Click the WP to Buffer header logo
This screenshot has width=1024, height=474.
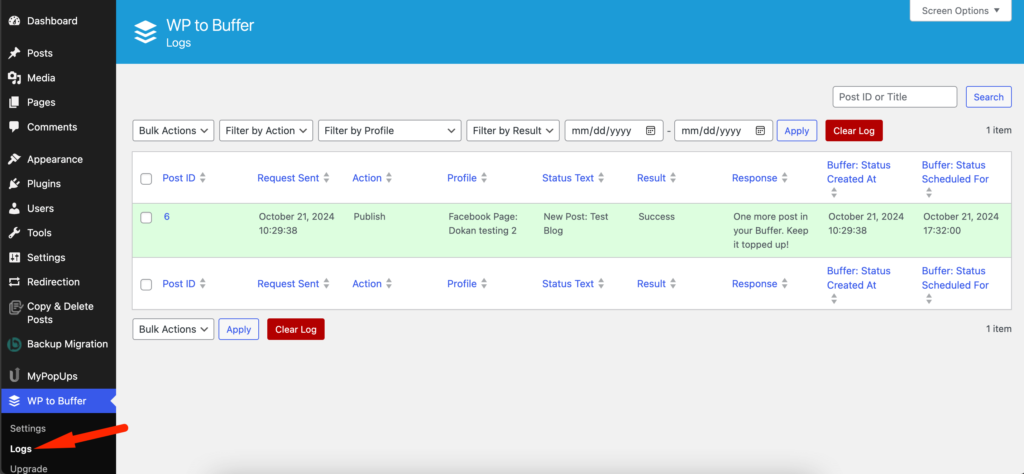[146, 32]
